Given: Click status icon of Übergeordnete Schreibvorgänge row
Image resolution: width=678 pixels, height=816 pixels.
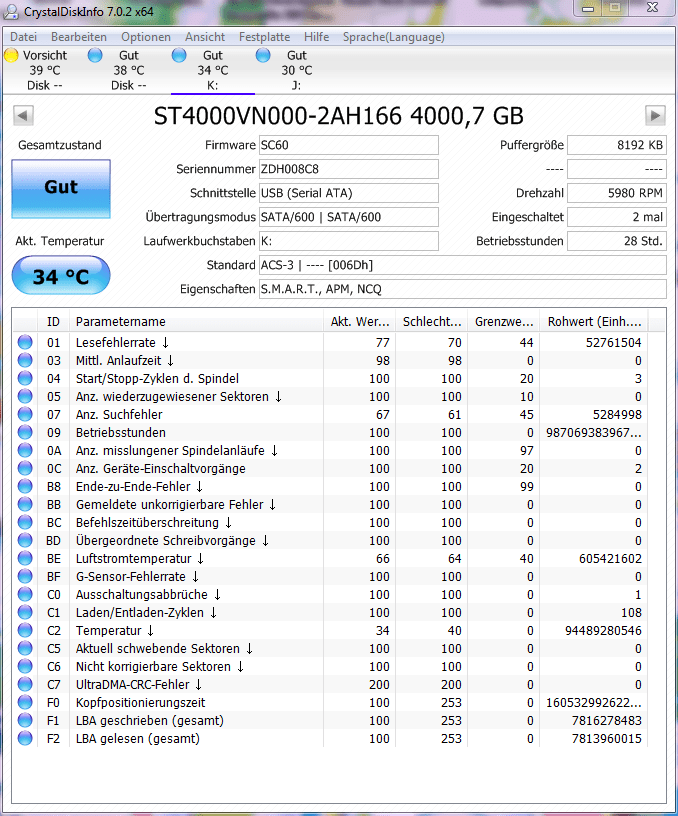Looking at the screenshot, I should (x=25, y=541).
